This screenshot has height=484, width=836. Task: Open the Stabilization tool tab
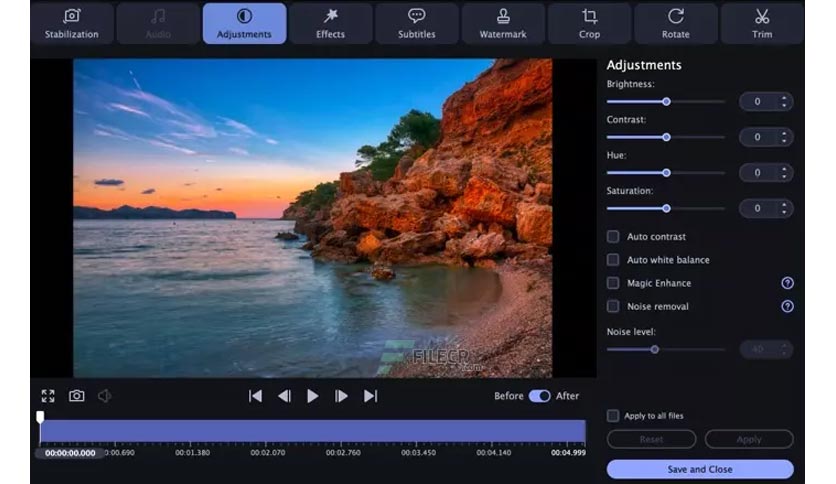coord(72,24)
